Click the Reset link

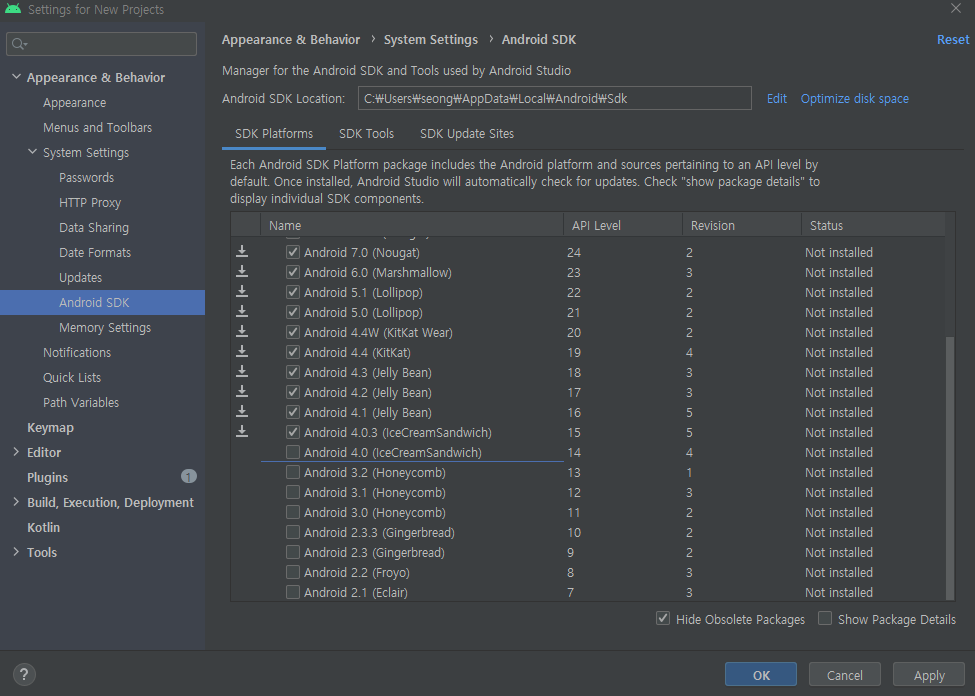point(953,39)
